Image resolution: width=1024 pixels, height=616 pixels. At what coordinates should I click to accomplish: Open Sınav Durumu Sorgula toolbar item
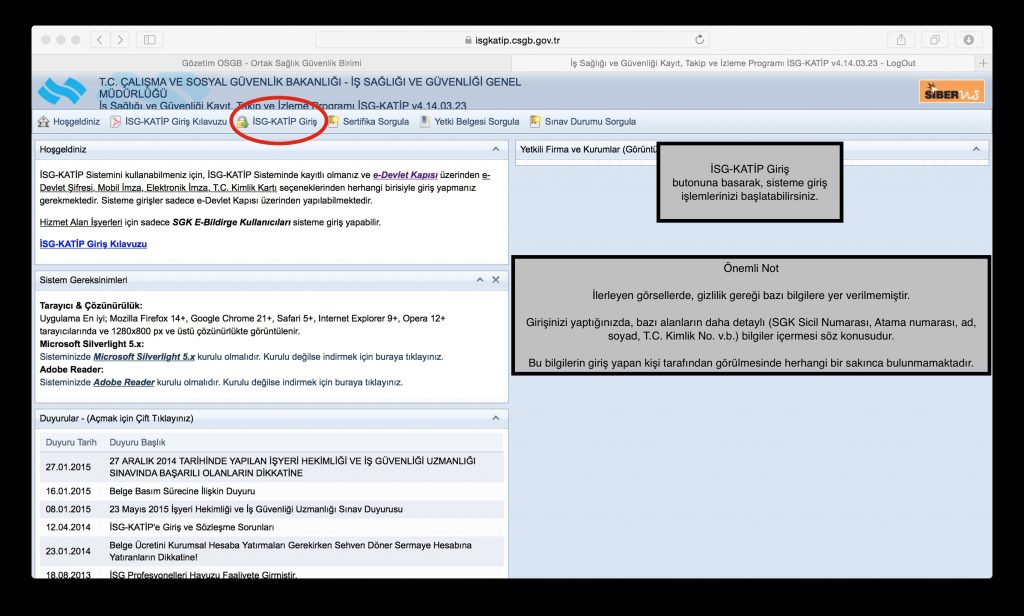click(x=583, y=122)
